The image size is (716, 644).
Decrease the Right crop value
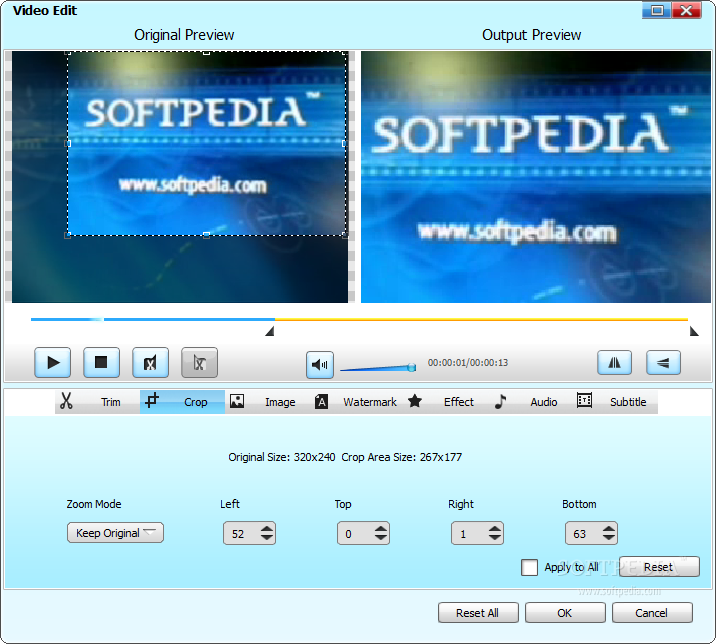(495, 538)
